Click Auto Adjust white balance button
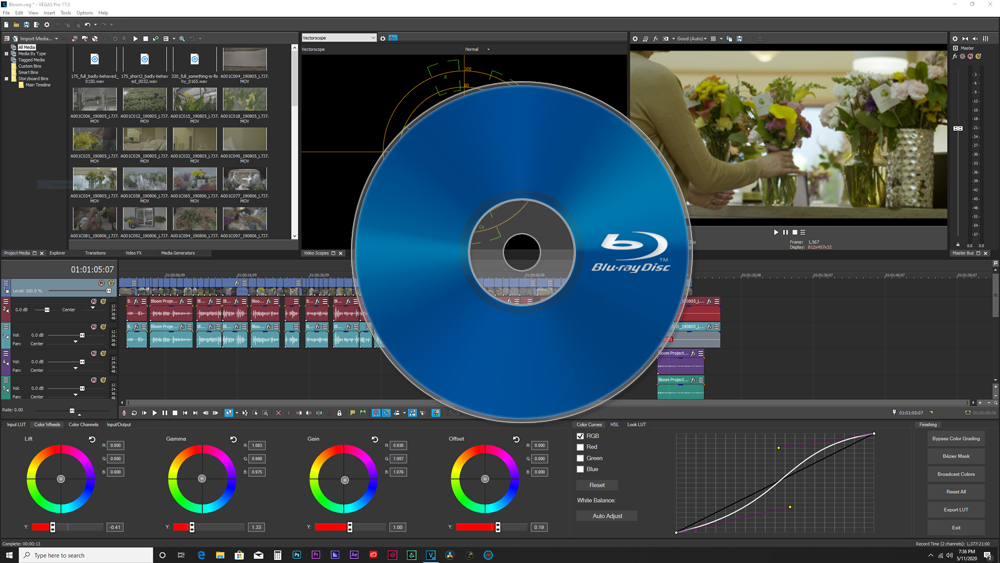Screen dimensions: 1000x563 [607, 516]
